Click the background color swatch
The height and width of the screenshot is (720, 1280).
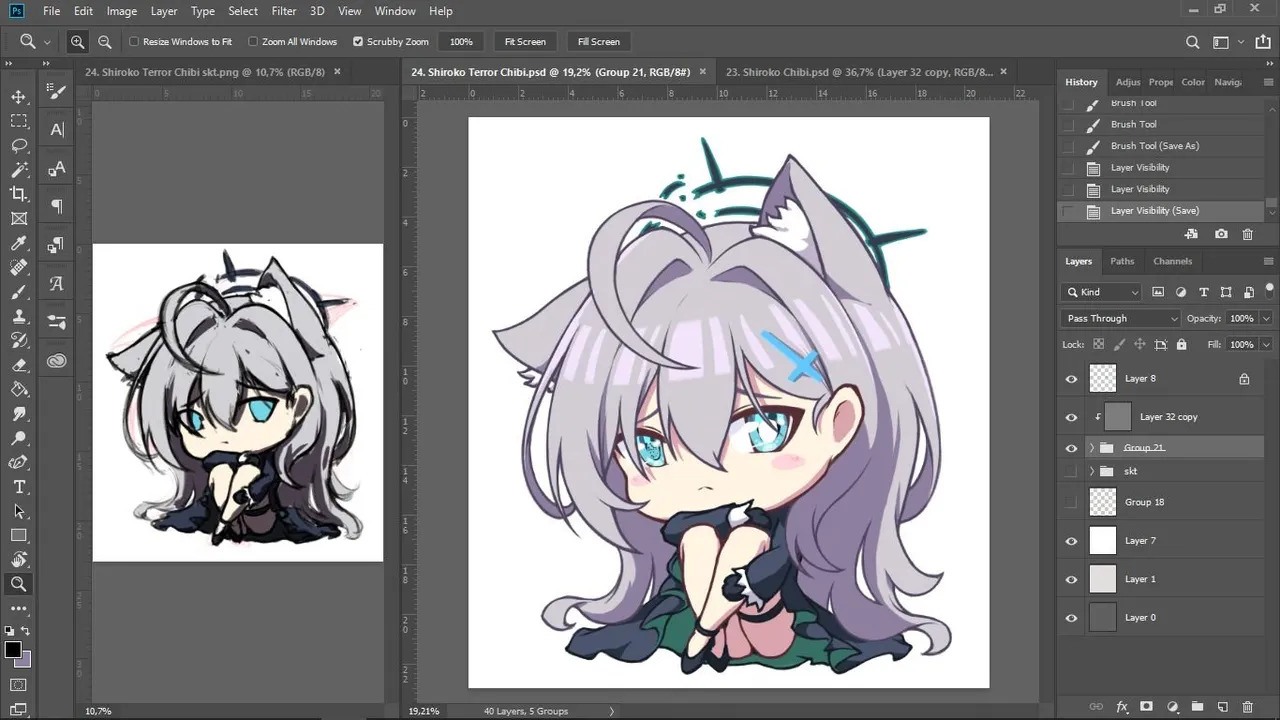pos(25,660)
